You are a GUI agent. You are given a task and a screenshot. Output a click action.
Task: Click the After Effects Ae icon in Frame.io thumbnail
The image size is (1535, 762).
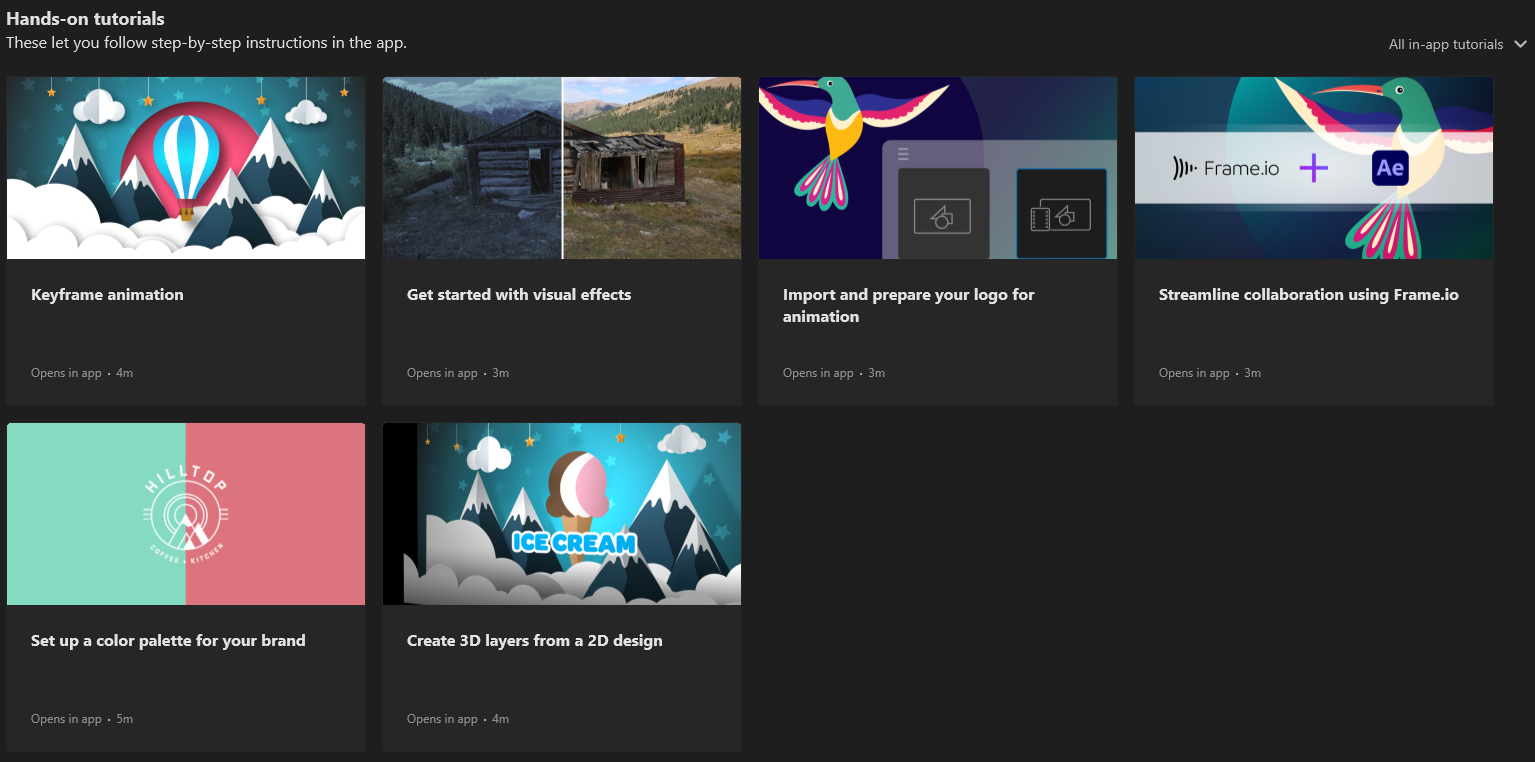[1390, 168]
